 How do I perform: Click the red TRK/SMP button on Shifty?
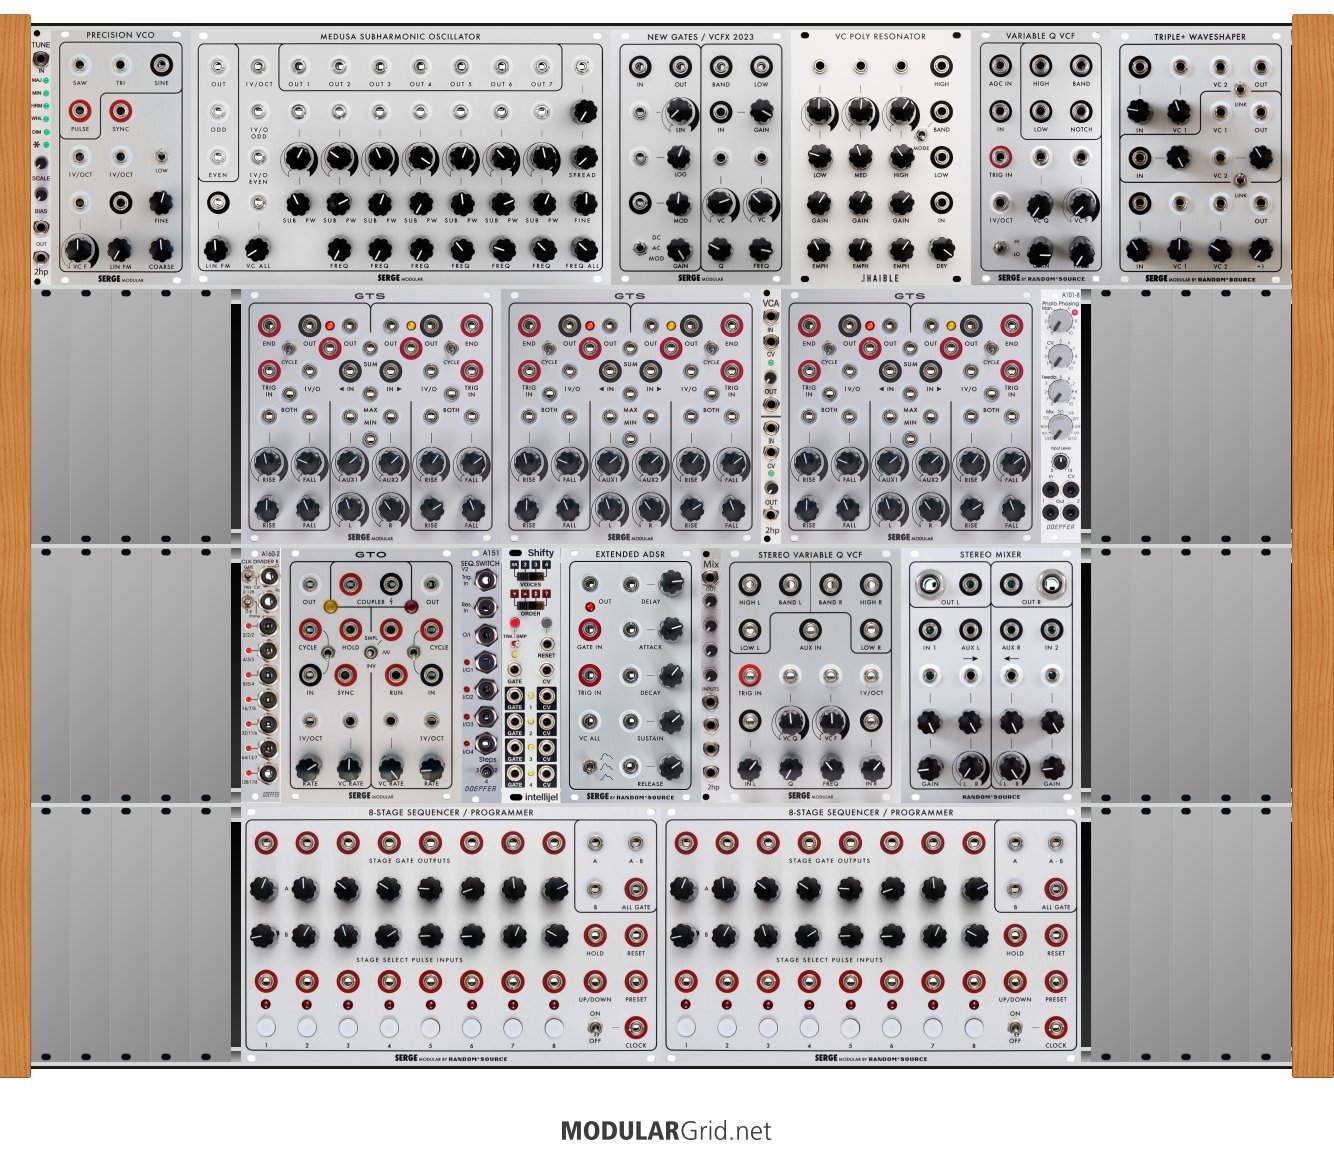pyautogui.click(x=514, y=623)
